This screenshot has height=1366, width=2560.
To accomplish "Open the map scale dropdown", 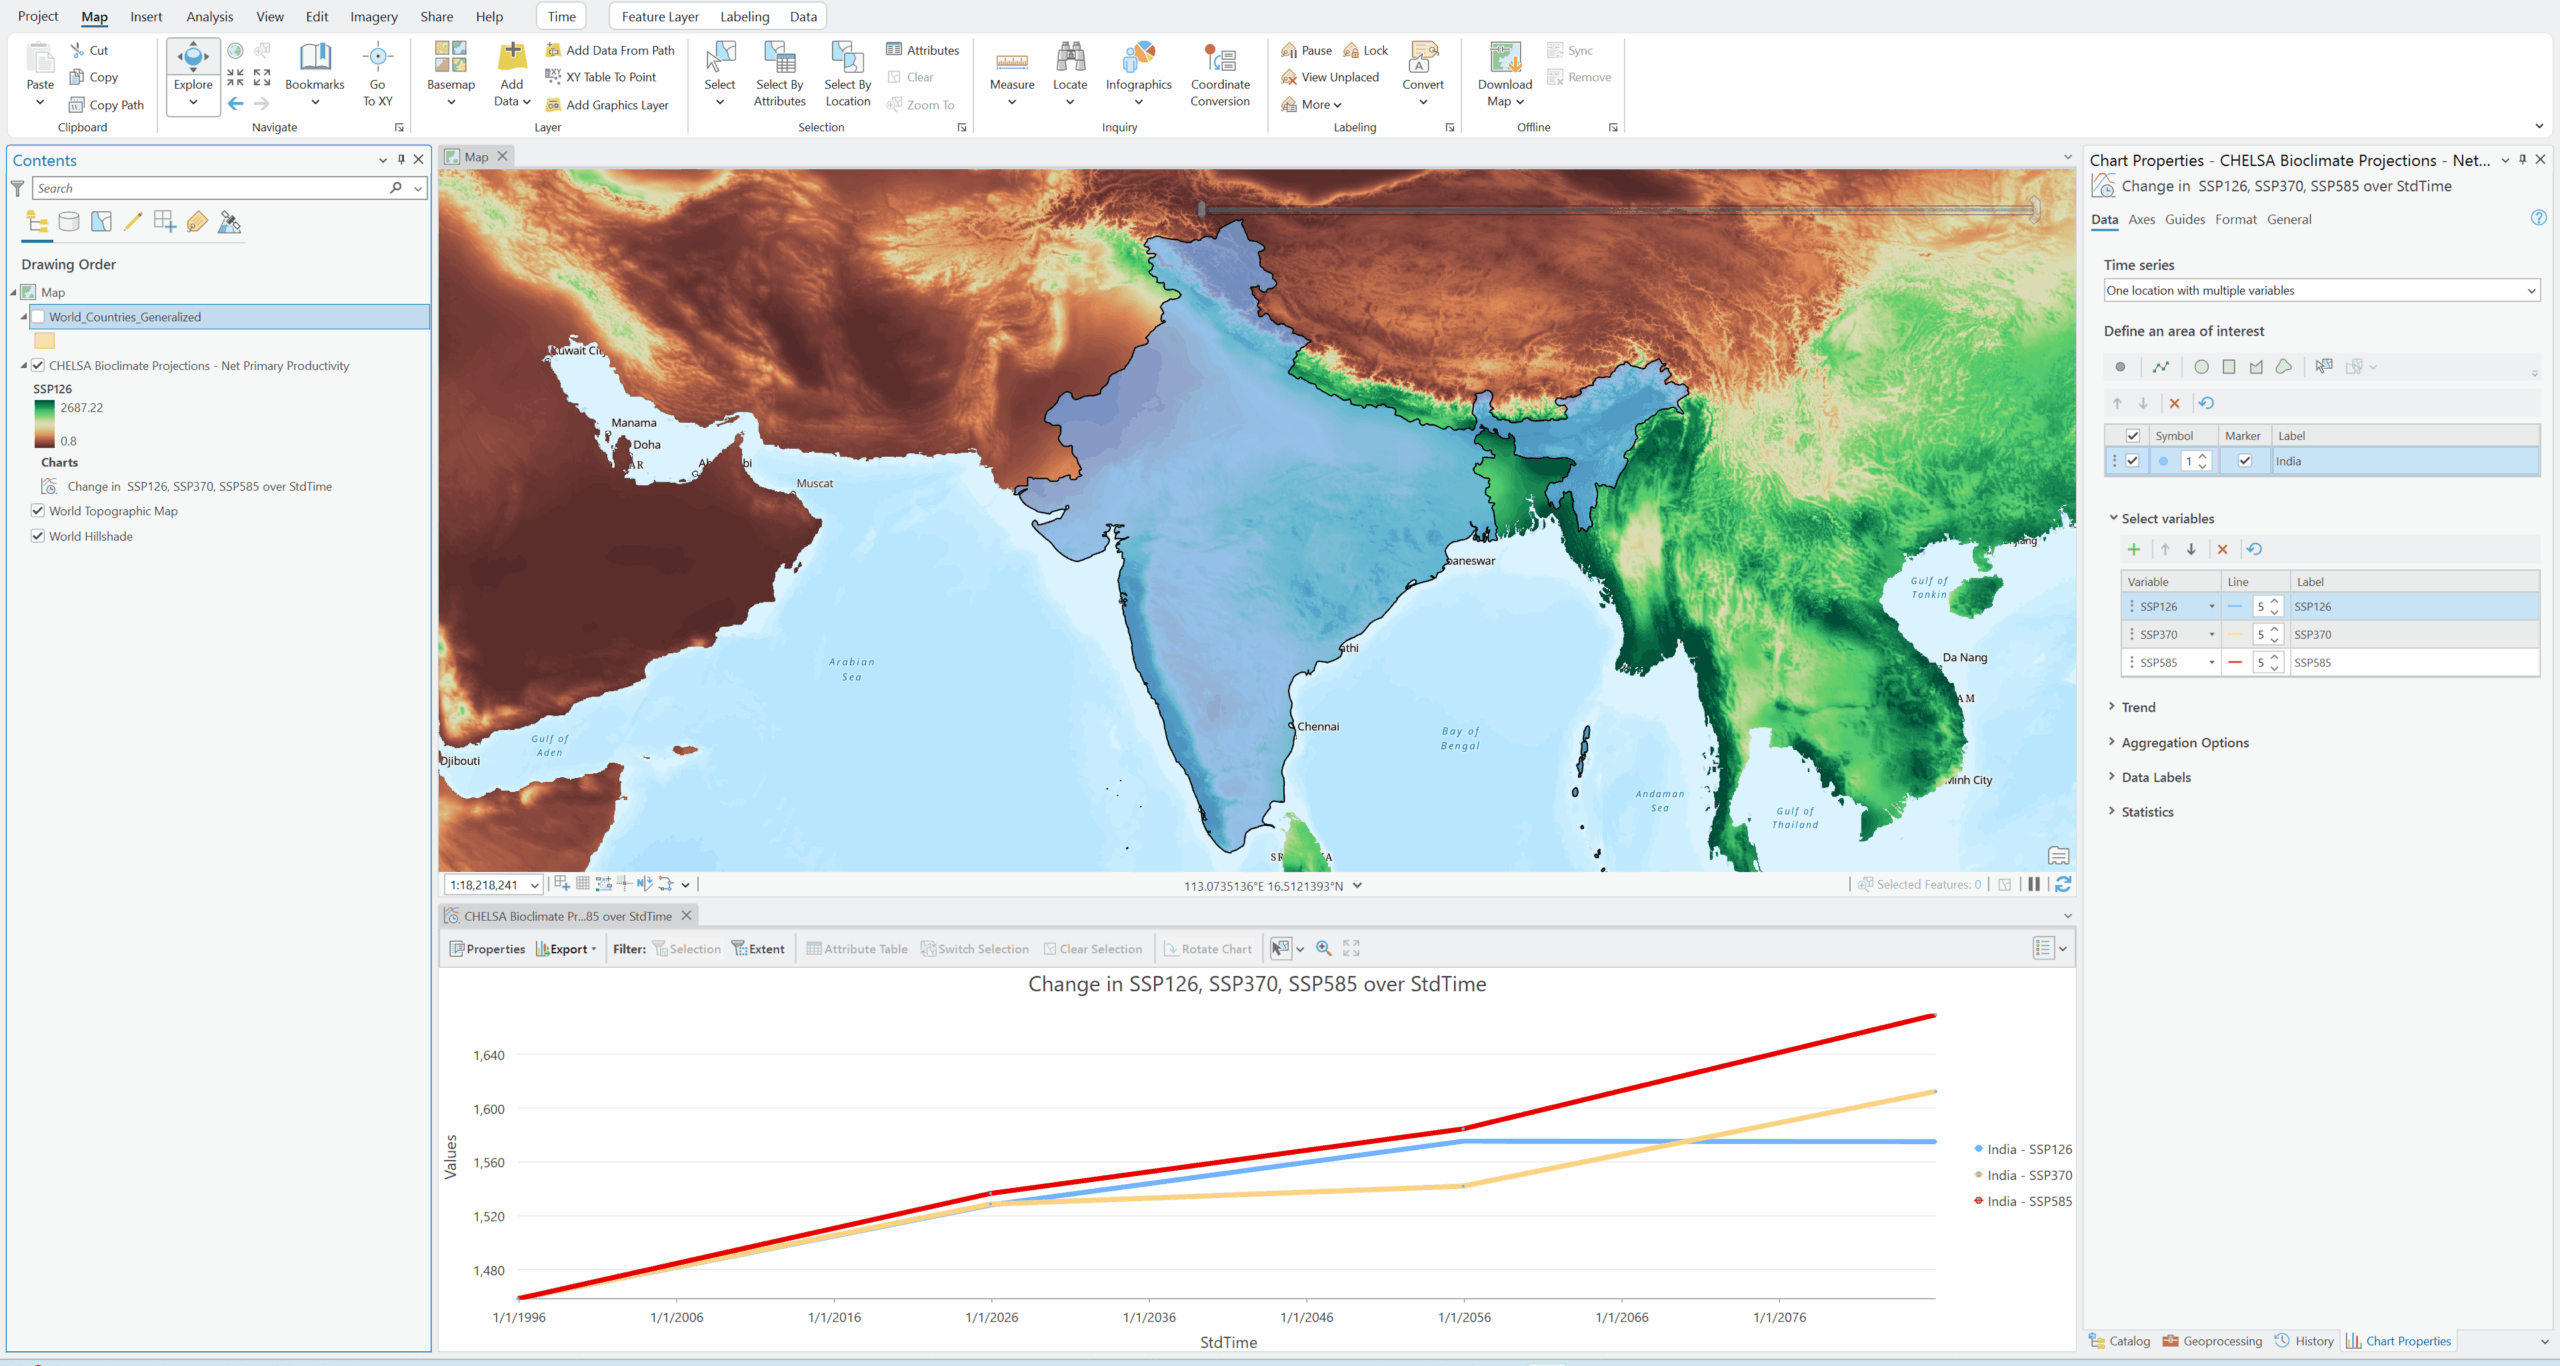I will tap(535, 885).
